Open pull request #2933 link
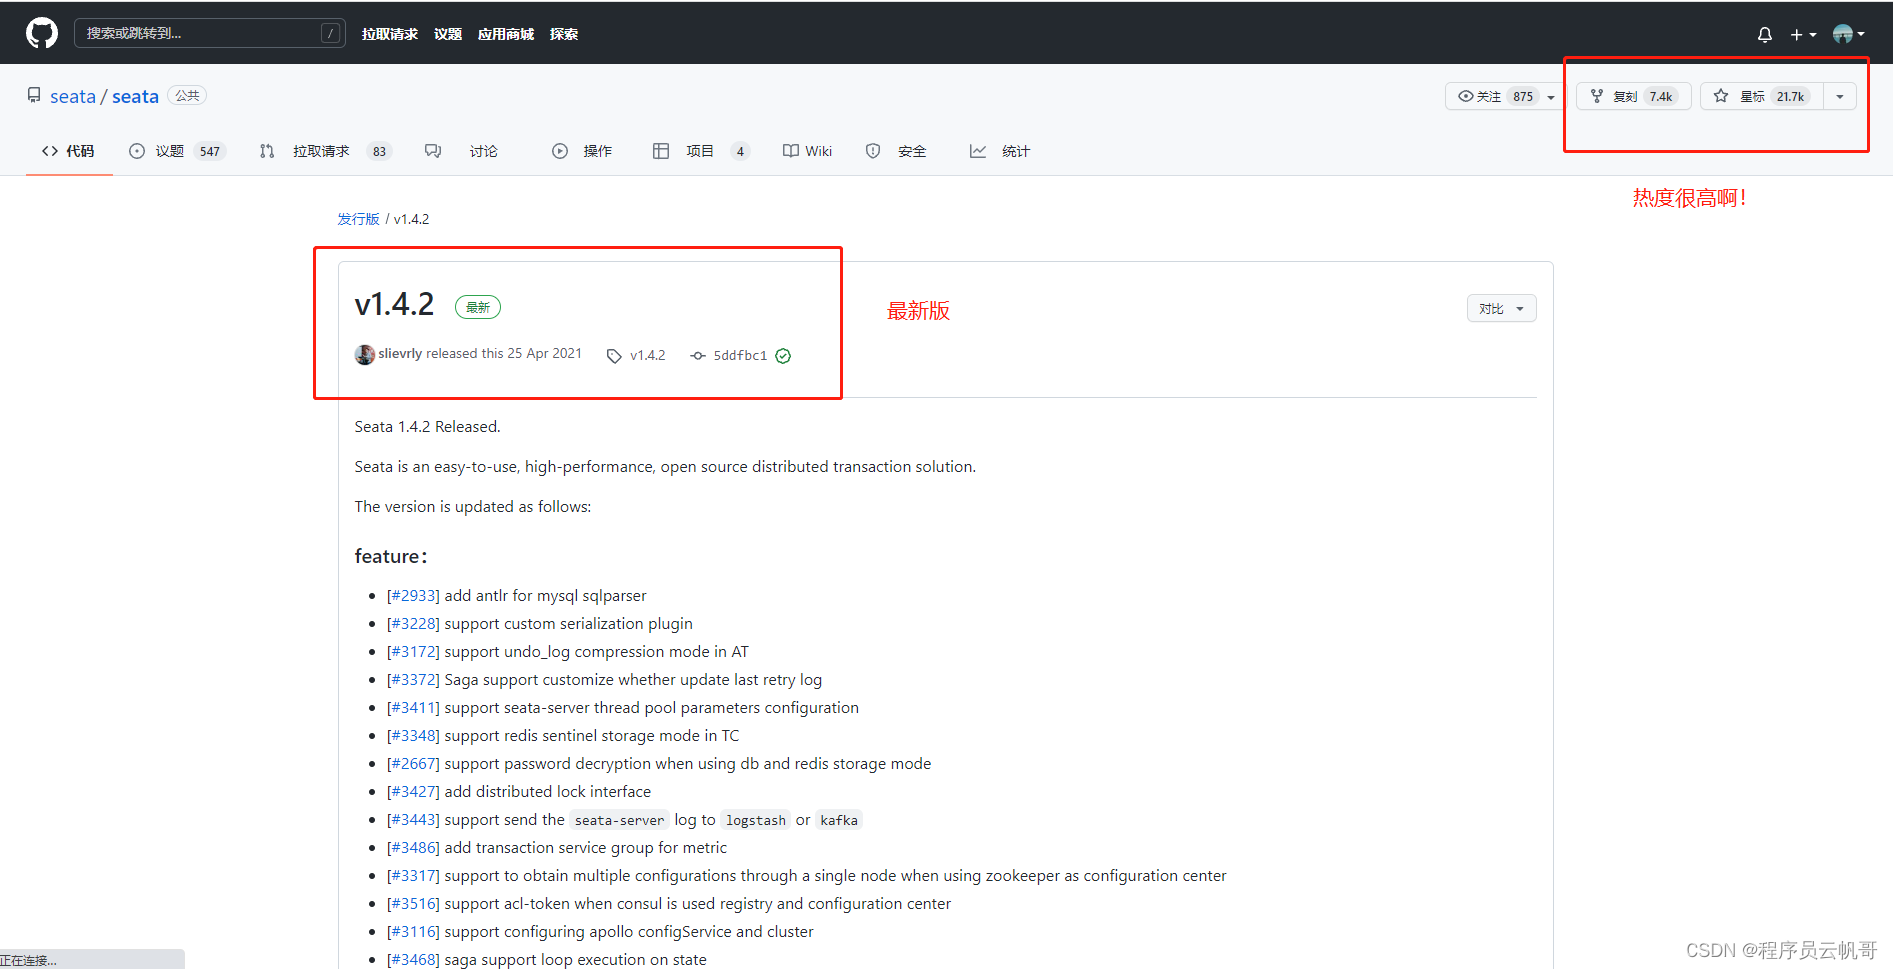The image size is (1893, 969). [x=413, y=596]
